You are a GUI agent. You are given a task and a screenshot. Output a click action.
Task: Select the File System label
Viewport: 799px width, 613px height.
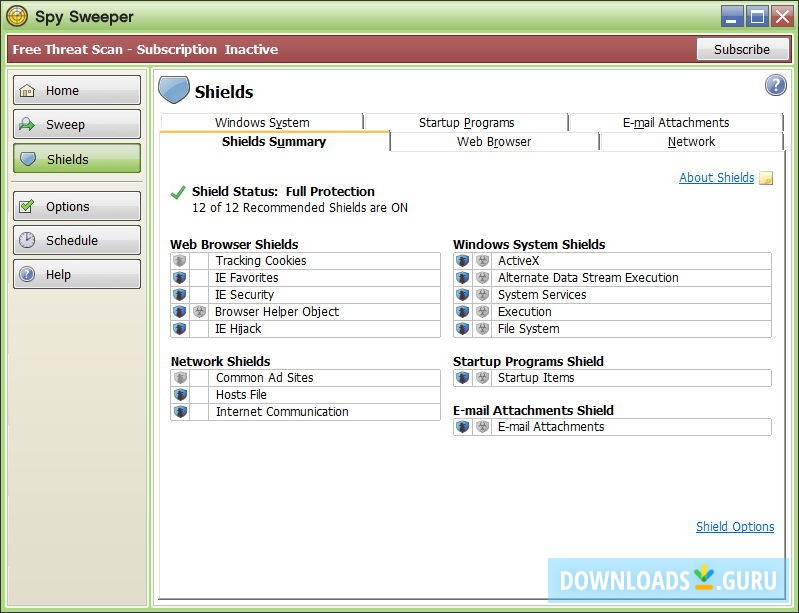click(x=528, y=329)
